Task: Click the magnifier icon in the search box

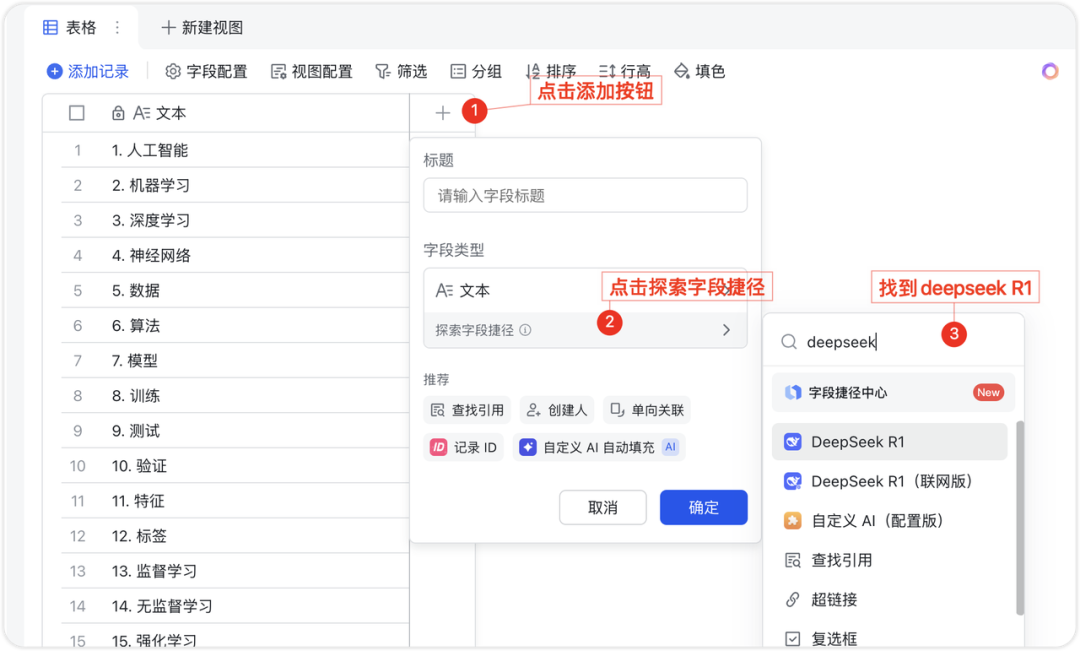Action: point(789,342)
